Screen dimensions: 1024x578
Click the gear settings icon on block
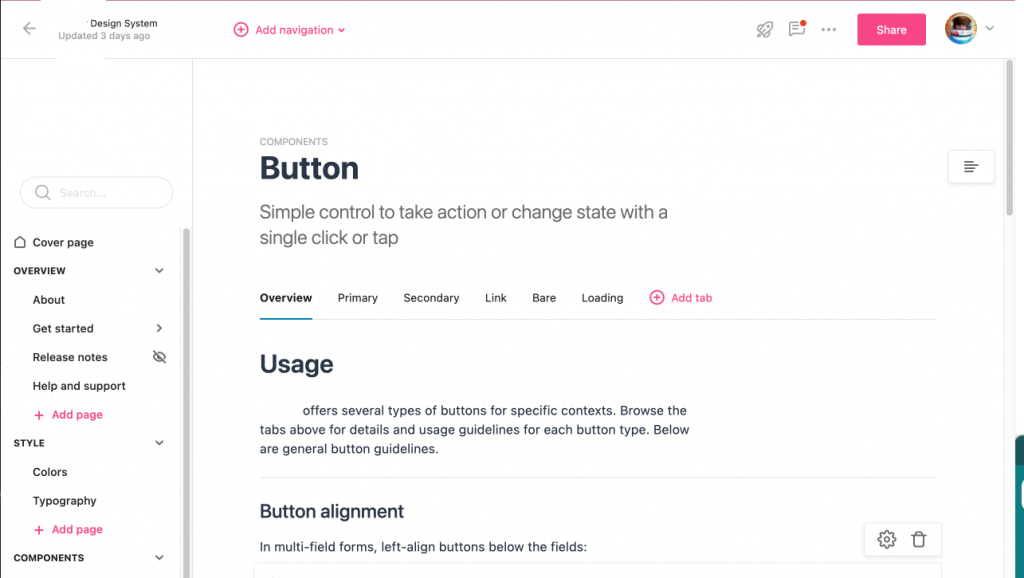coord(886,539)
